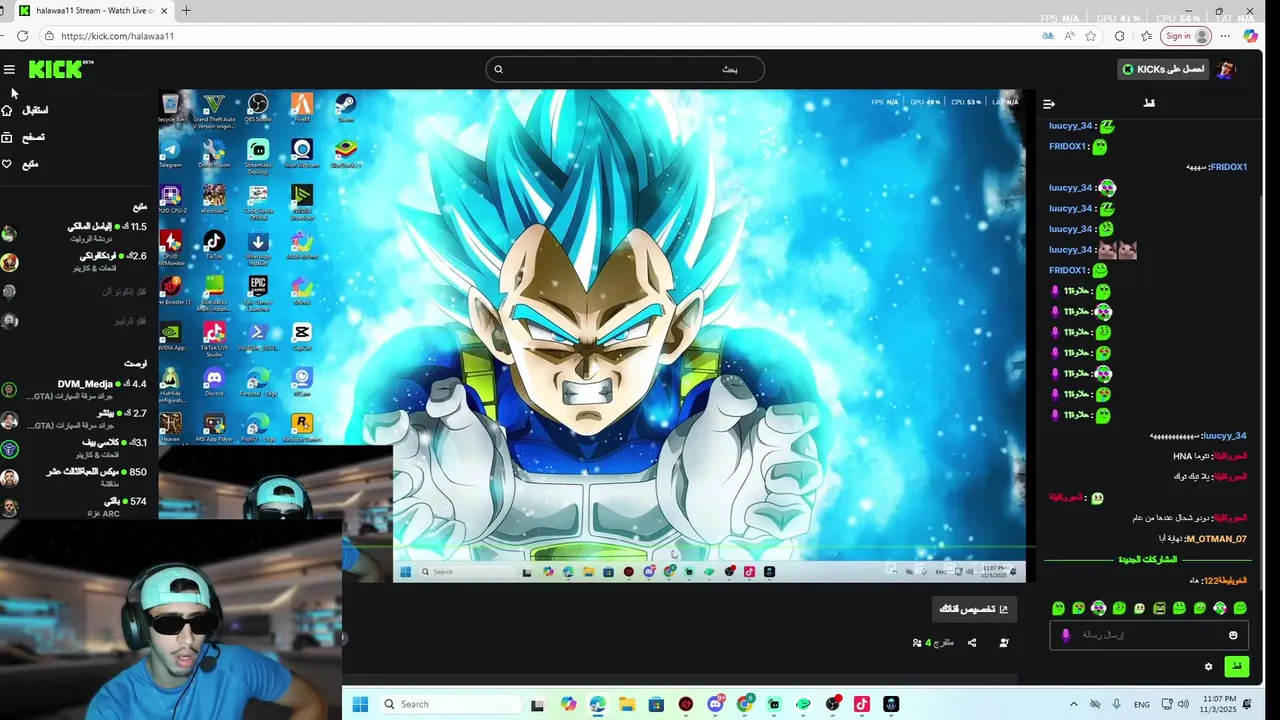Click the share icon below stream
This screenshot has width=1280, height=720.
(x=972, y=643)
